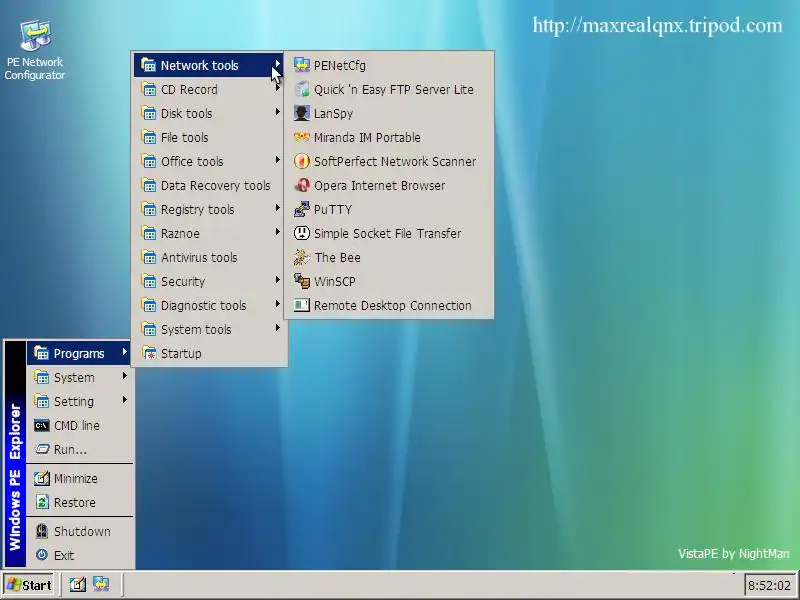
Task: Expand Raznoe submenu arrow
Action: pos(278,232)
